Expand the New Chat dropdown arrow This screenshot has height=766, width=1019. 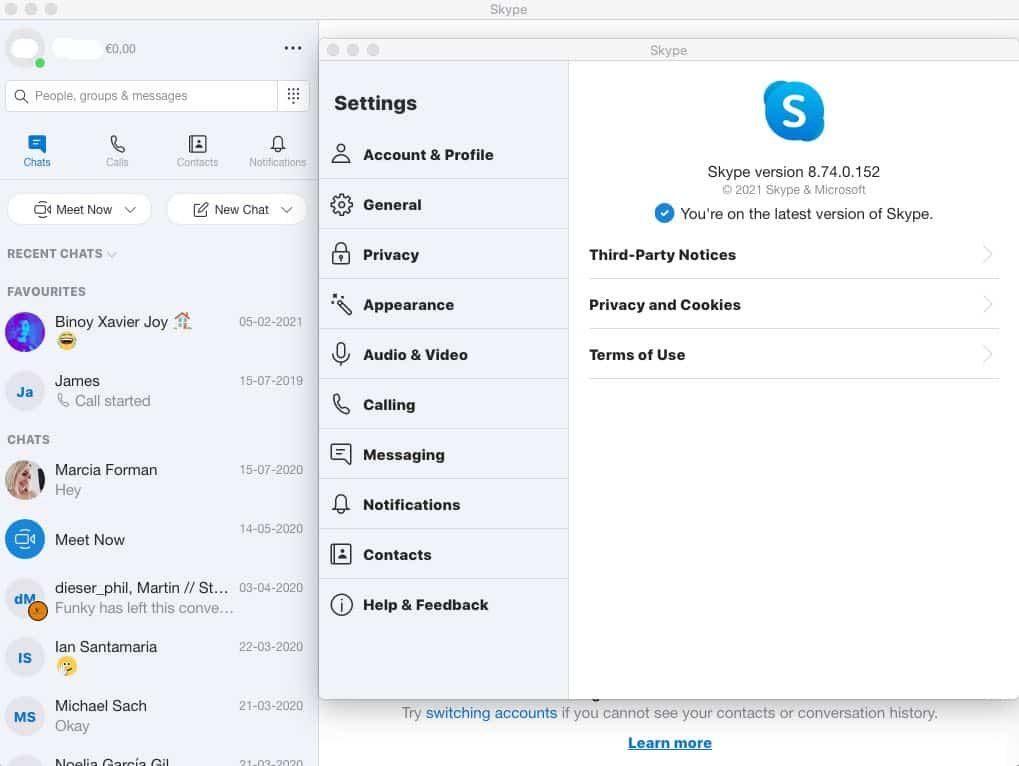[x=287, y=210]
